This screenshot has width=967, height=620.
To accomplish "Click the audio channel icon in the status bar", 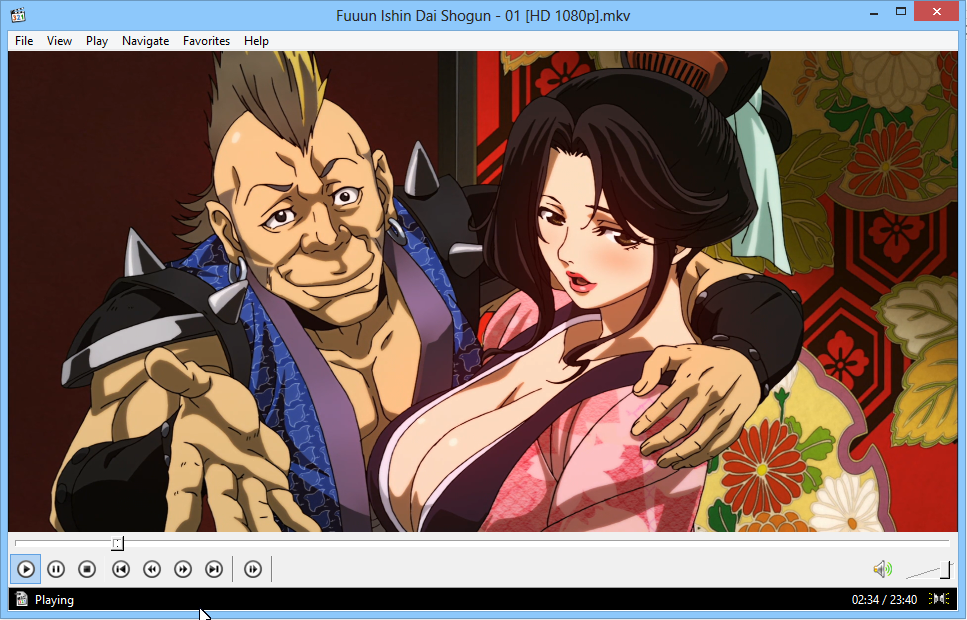I will coord(939,598).
